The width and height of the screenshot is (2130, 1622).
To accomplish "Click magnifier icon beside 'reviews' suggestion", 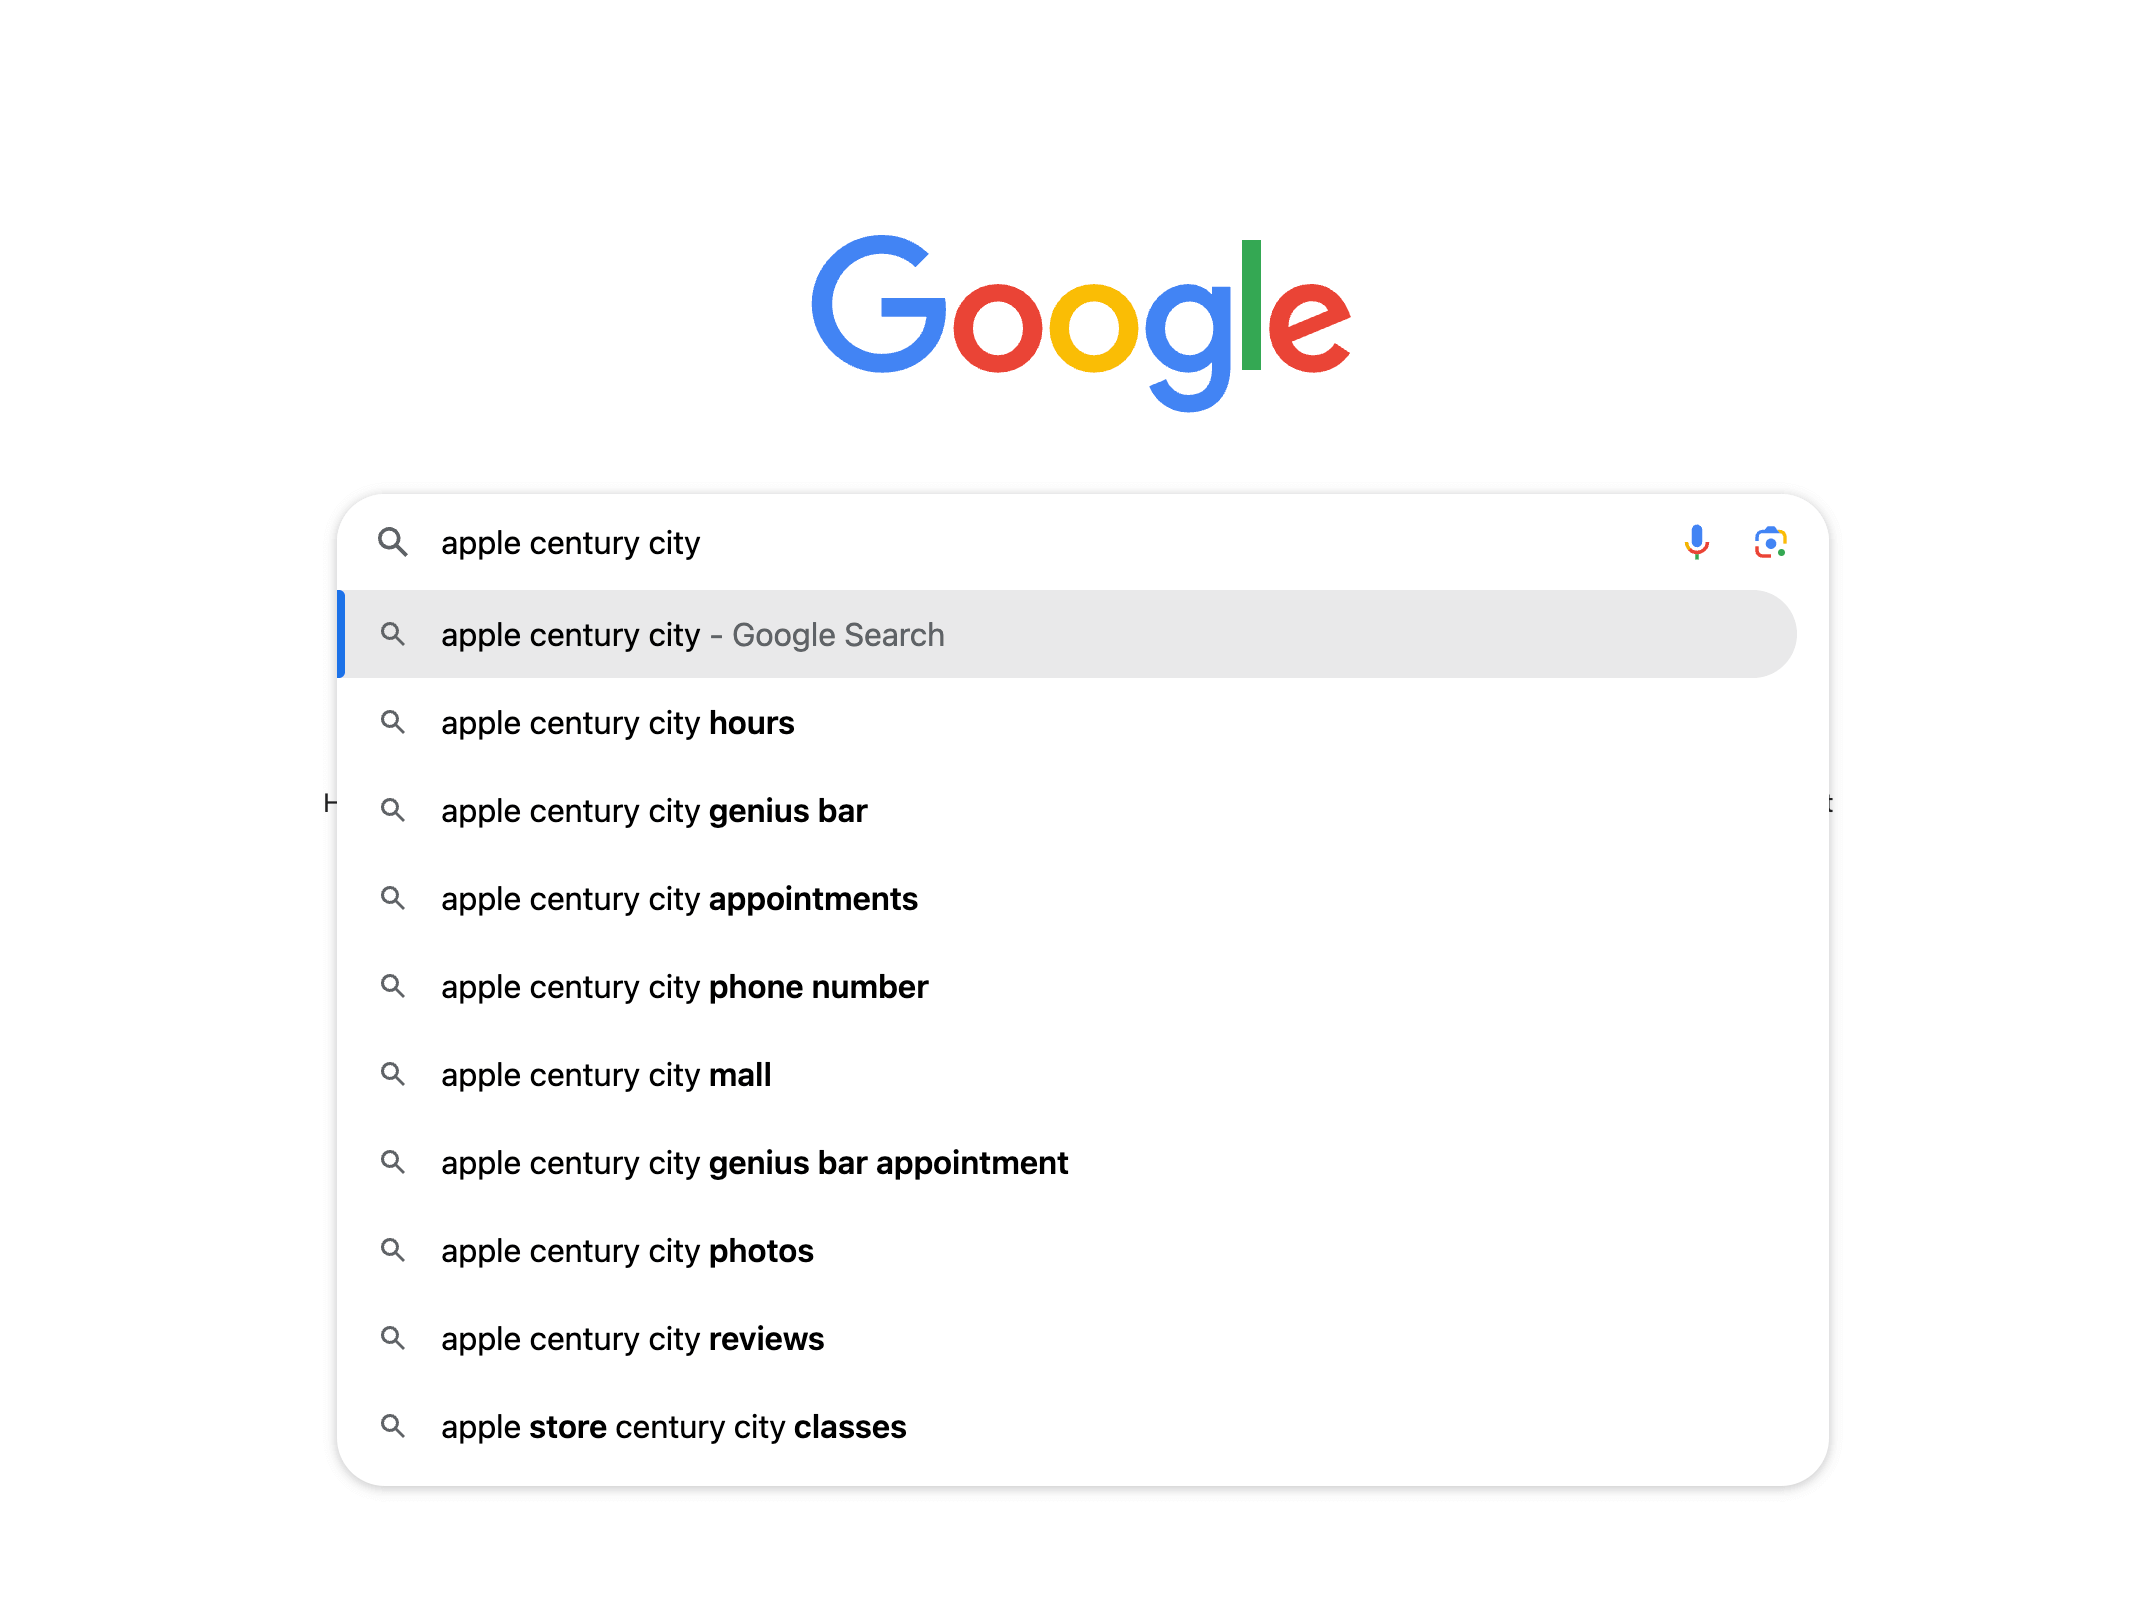I will pyautogui.click(x=393, y=1338).
